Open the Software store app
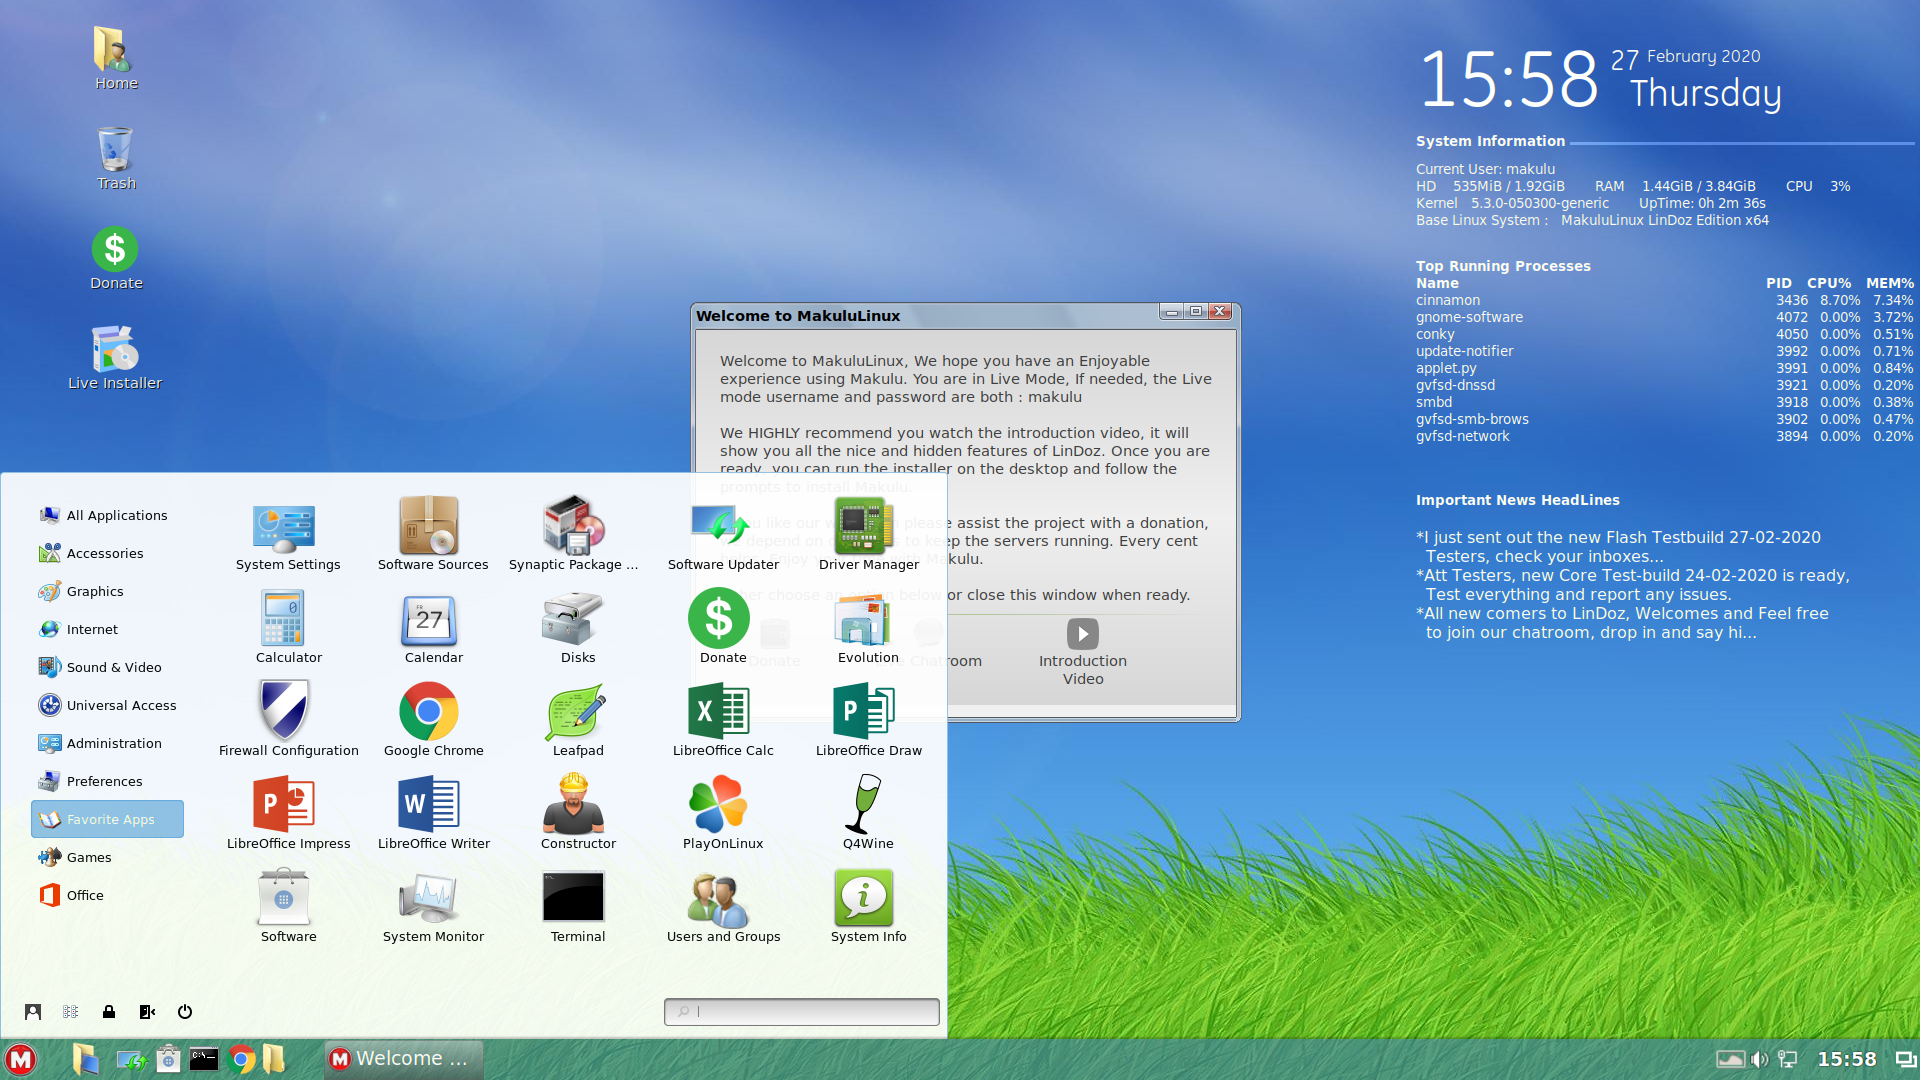Image resolution: width=1920 pixels, height=1080 pixels. 288,906
